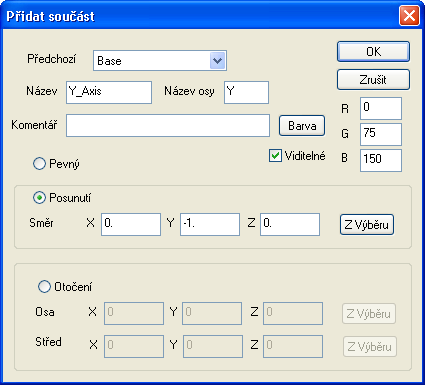Click the Název osy field containing Y
The image size is (425, 385).
[x=246, y=92]
